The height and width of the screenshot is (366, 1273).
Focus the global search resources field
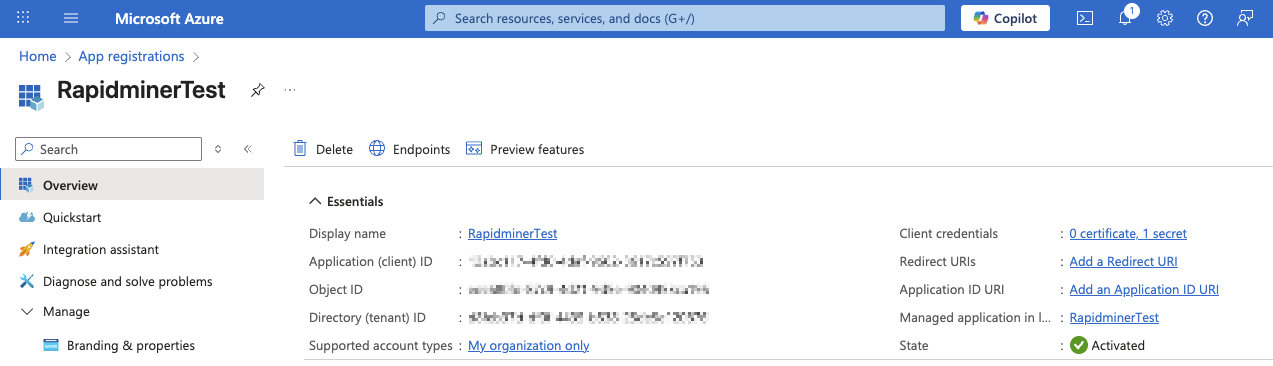(685, 19)
